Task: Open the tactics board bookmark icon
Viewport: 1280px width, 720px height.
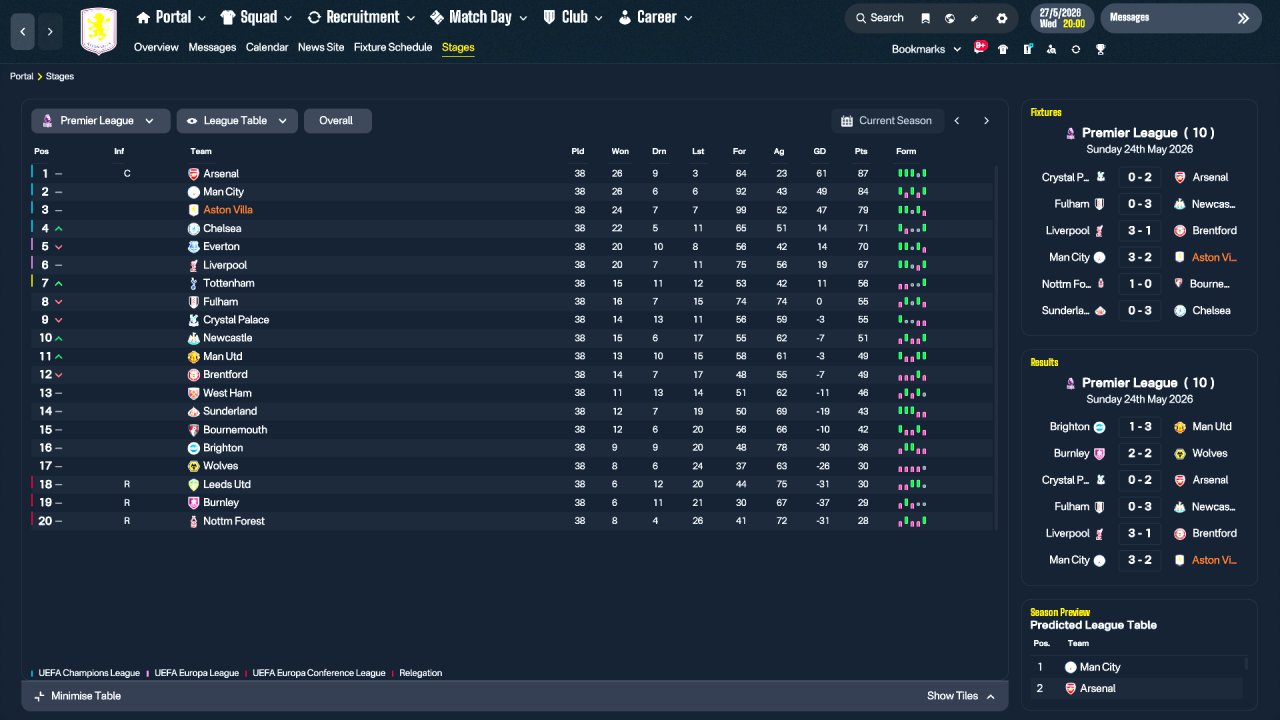Action: (1027, 49)
